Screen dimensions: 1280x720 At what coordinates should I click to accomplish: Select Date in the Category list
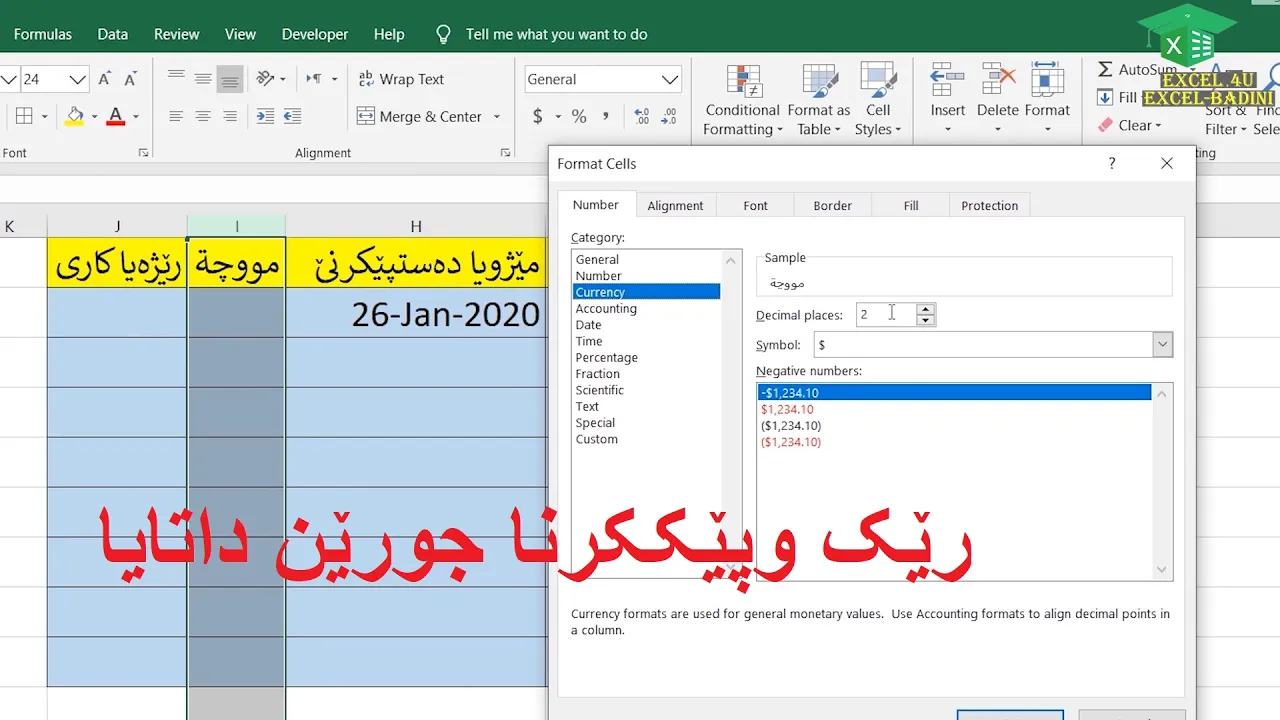588,325
